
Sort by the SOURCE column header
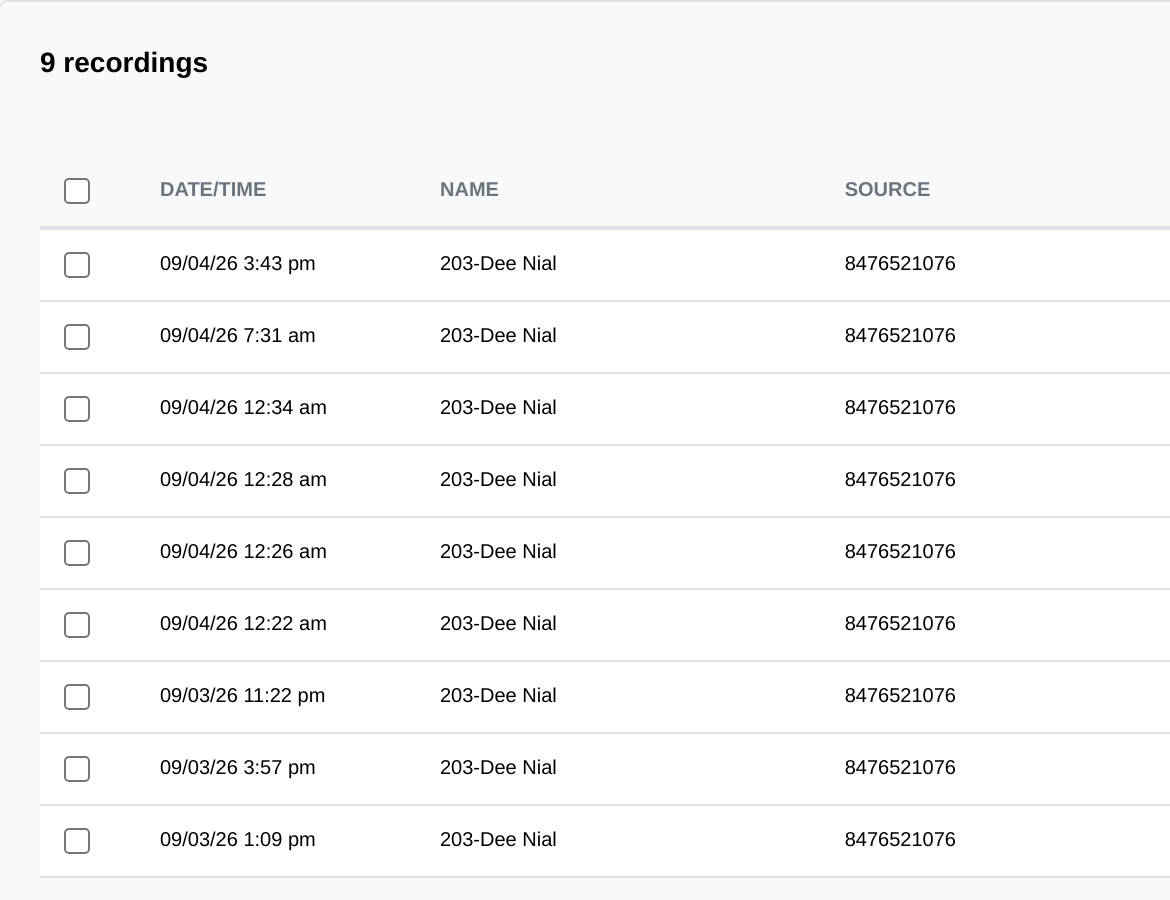tap(887, 190)
